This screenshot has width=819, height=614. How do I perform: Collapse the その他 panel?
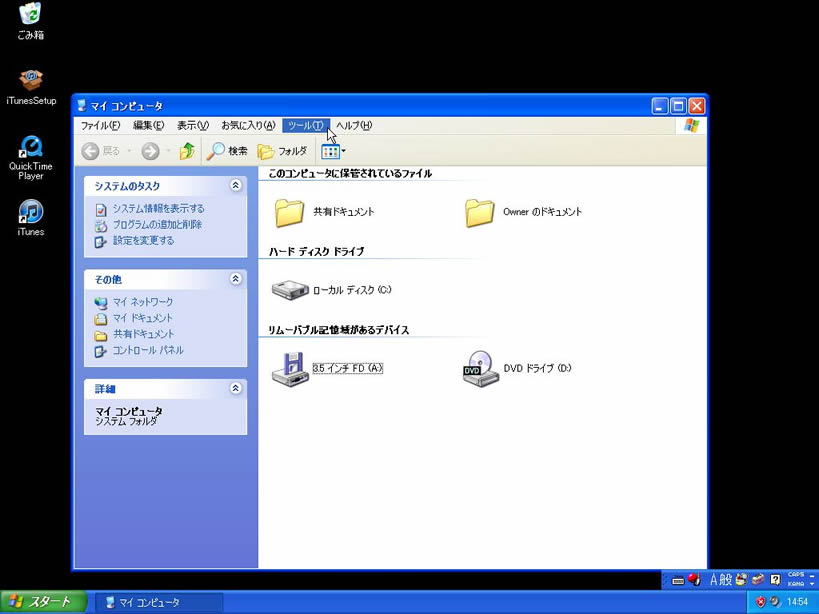pos(236,279)
